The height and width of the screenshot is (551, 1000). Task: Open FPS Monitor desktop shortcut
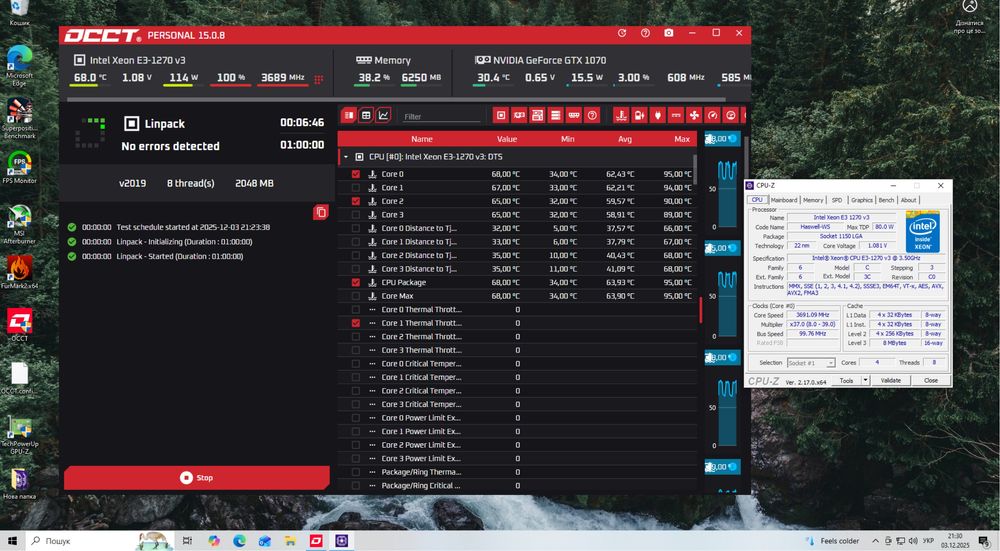pos(19,168)
